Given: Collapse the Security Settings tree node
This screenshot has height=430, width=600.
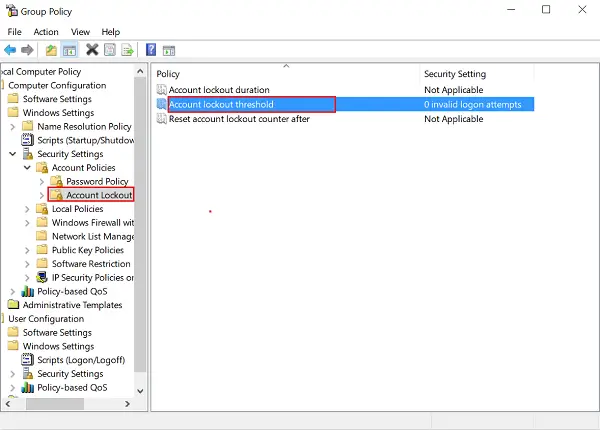Looking at the screenshot, I should 13,154.
